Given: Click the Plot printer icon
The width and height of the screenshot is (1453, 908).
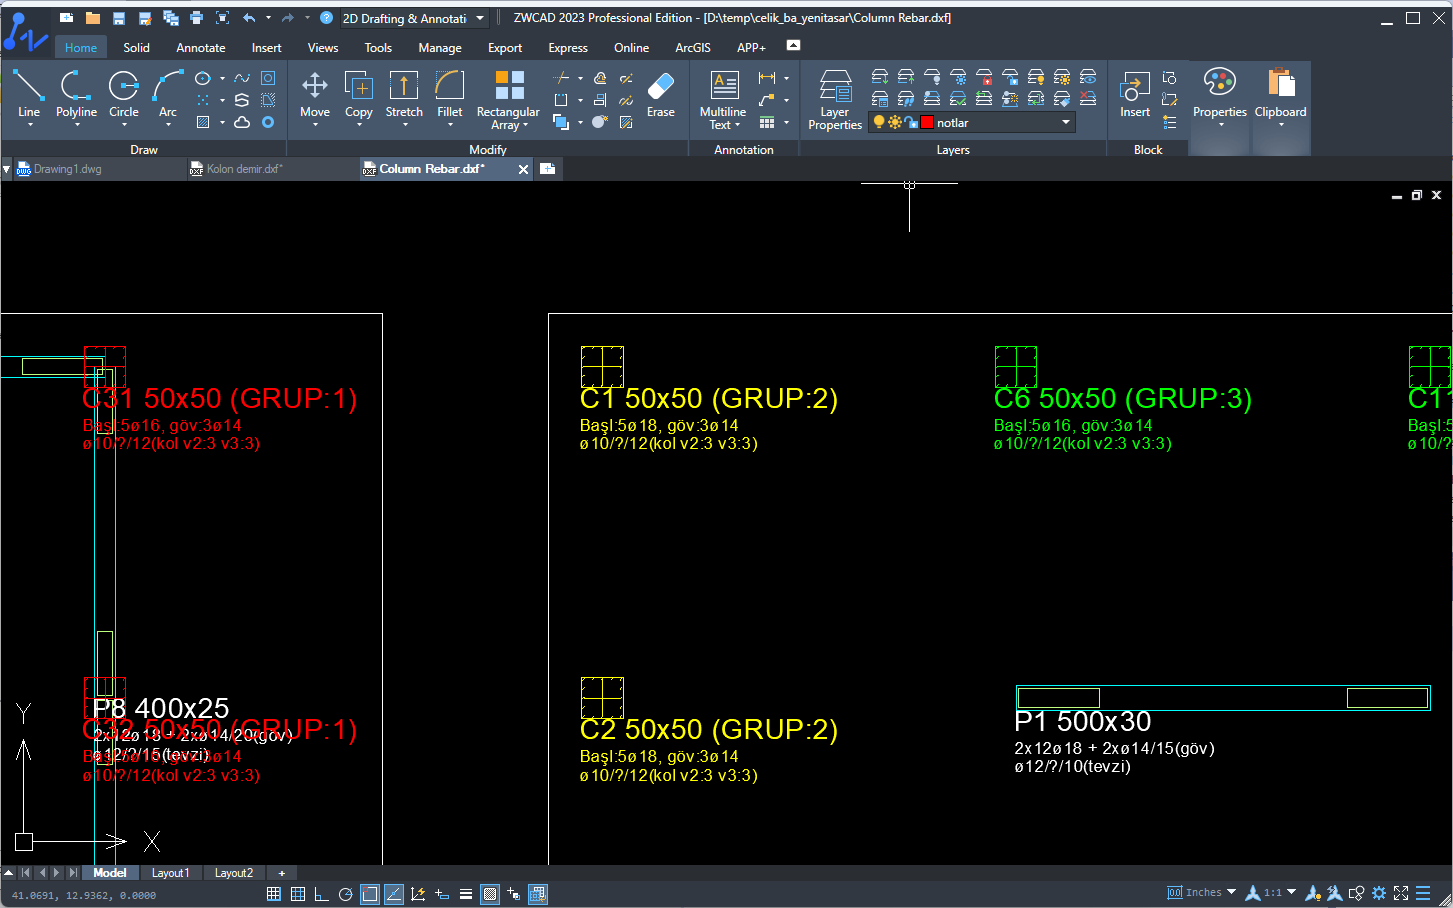Looking at the screenshot, I should tap(196, 18).
